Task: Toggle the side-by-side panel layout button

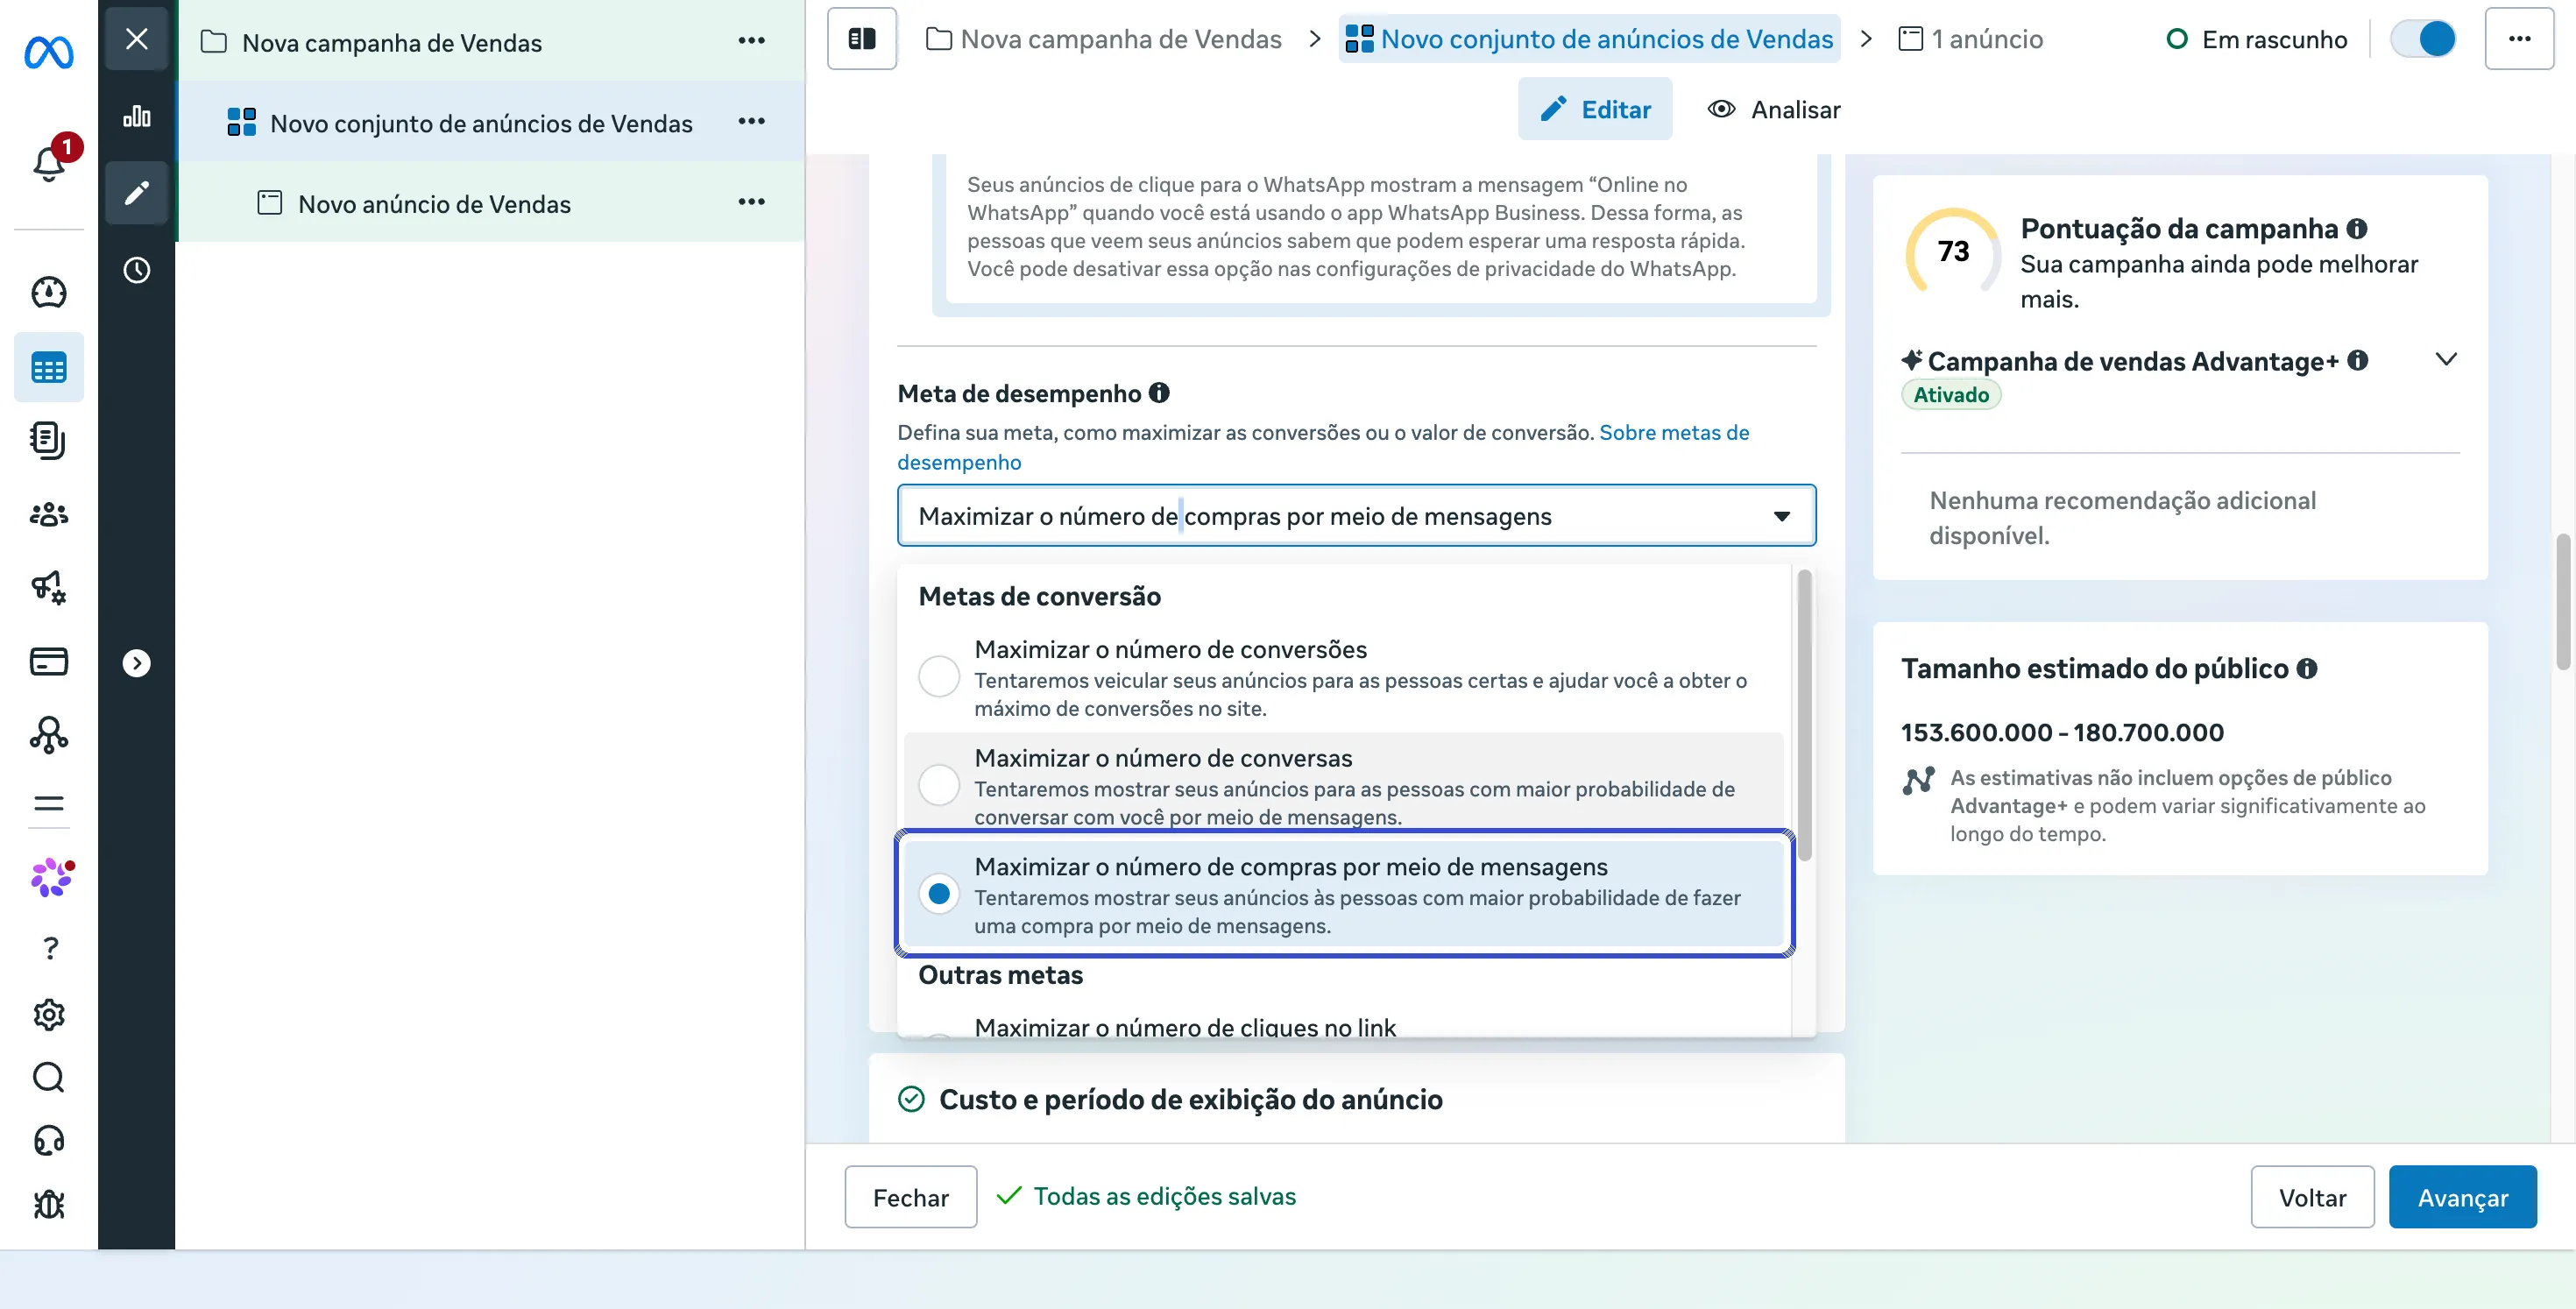Action: (862, 39)
